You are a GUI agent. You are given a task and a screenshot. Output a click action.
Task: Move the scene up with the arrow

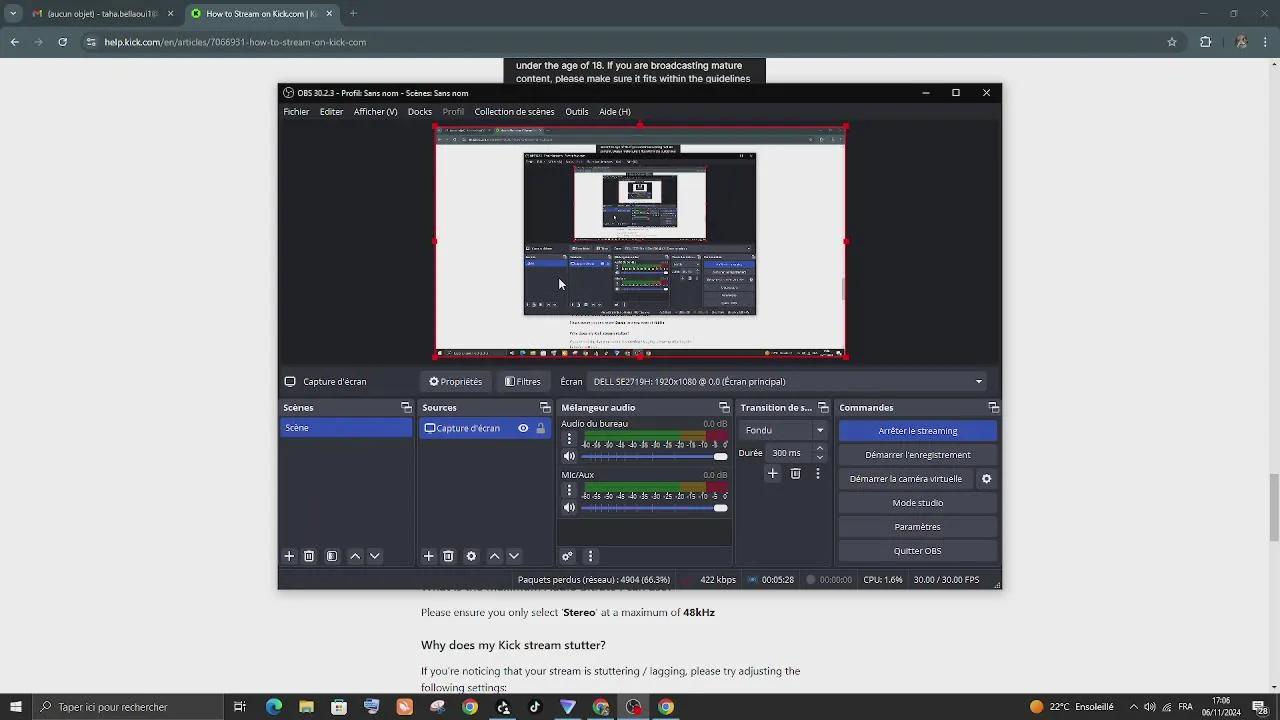click(355, 556)
